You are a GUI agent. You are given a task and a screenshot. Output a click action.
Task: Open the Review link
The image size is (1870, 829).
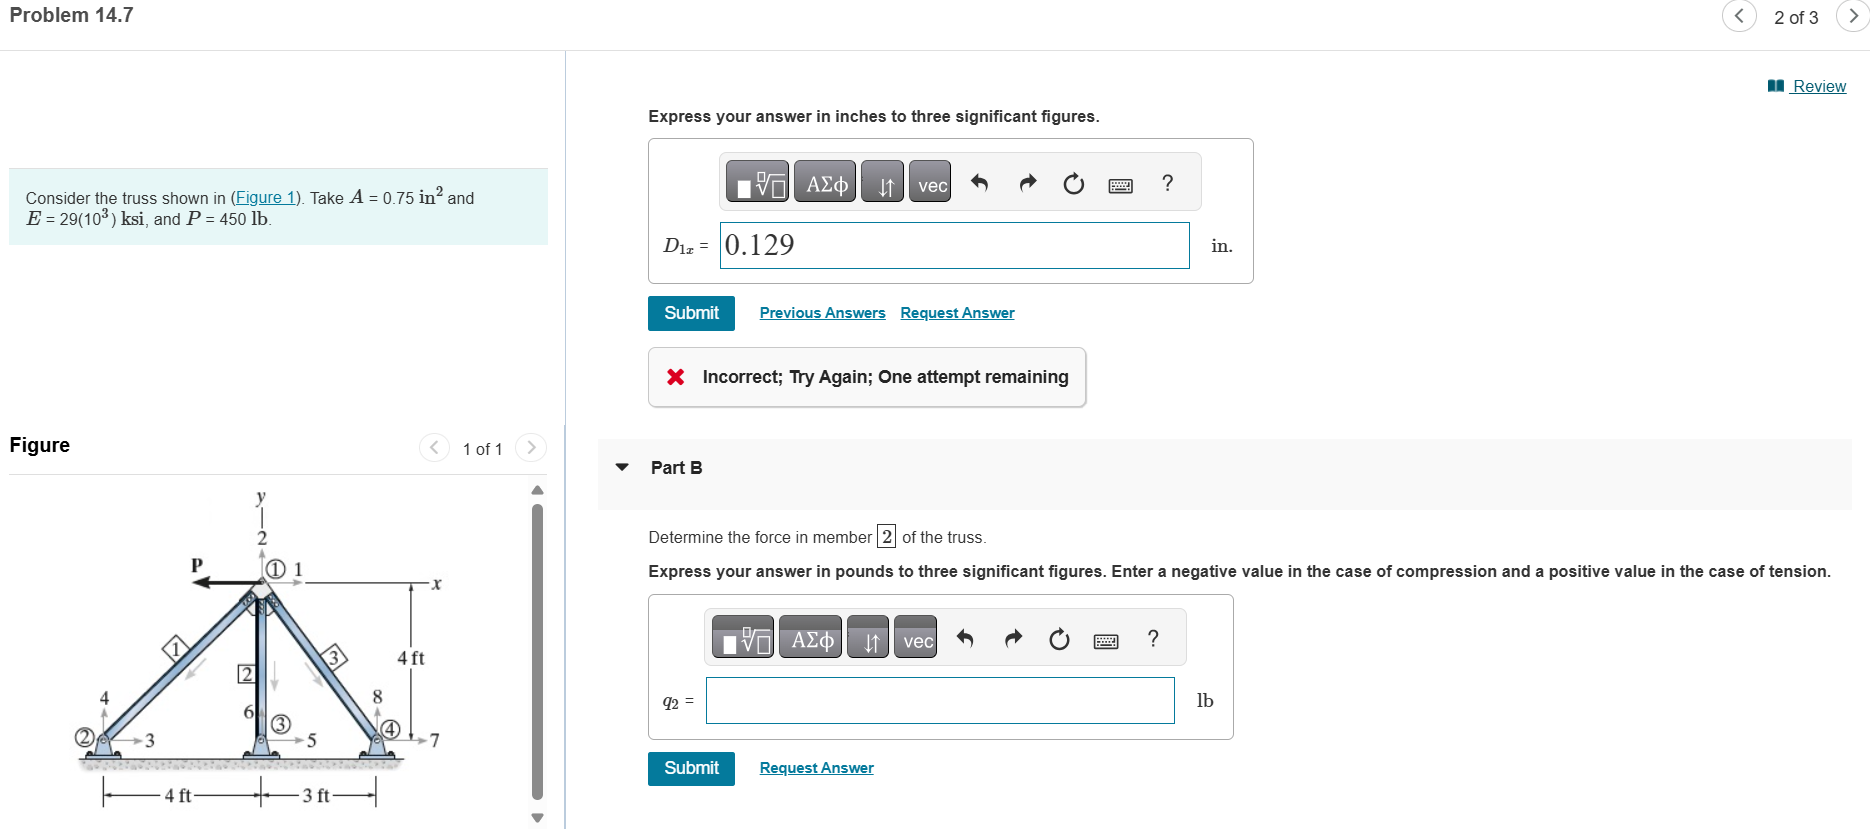tap(1817, 86)
